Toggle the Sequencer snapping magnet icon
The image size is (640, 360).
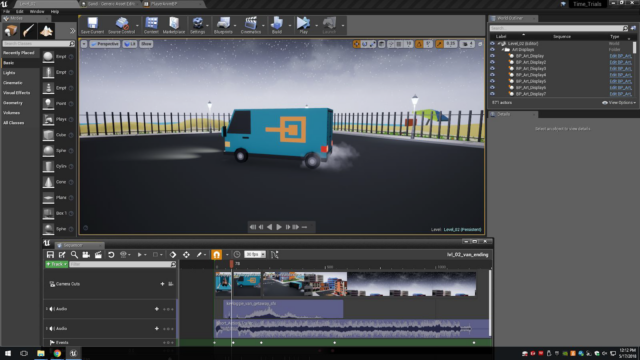pyautogui.click(x=216, y=255)
